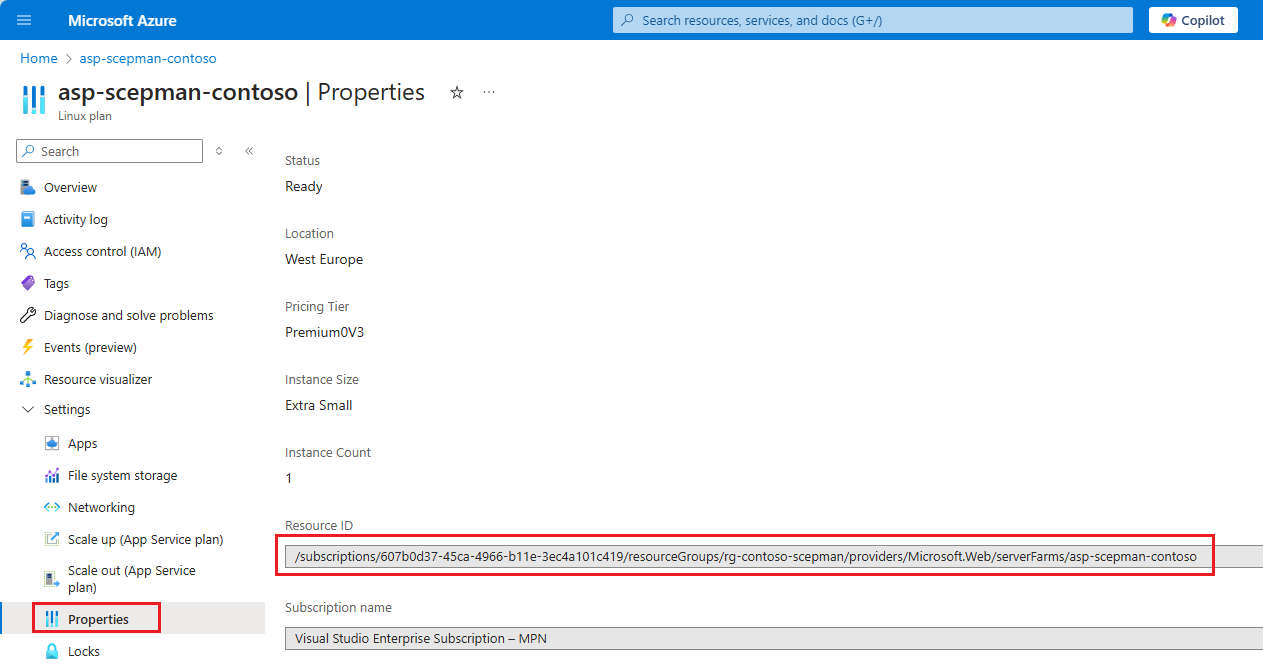Collapse the sidebar with double chevron

pos(249,151)
